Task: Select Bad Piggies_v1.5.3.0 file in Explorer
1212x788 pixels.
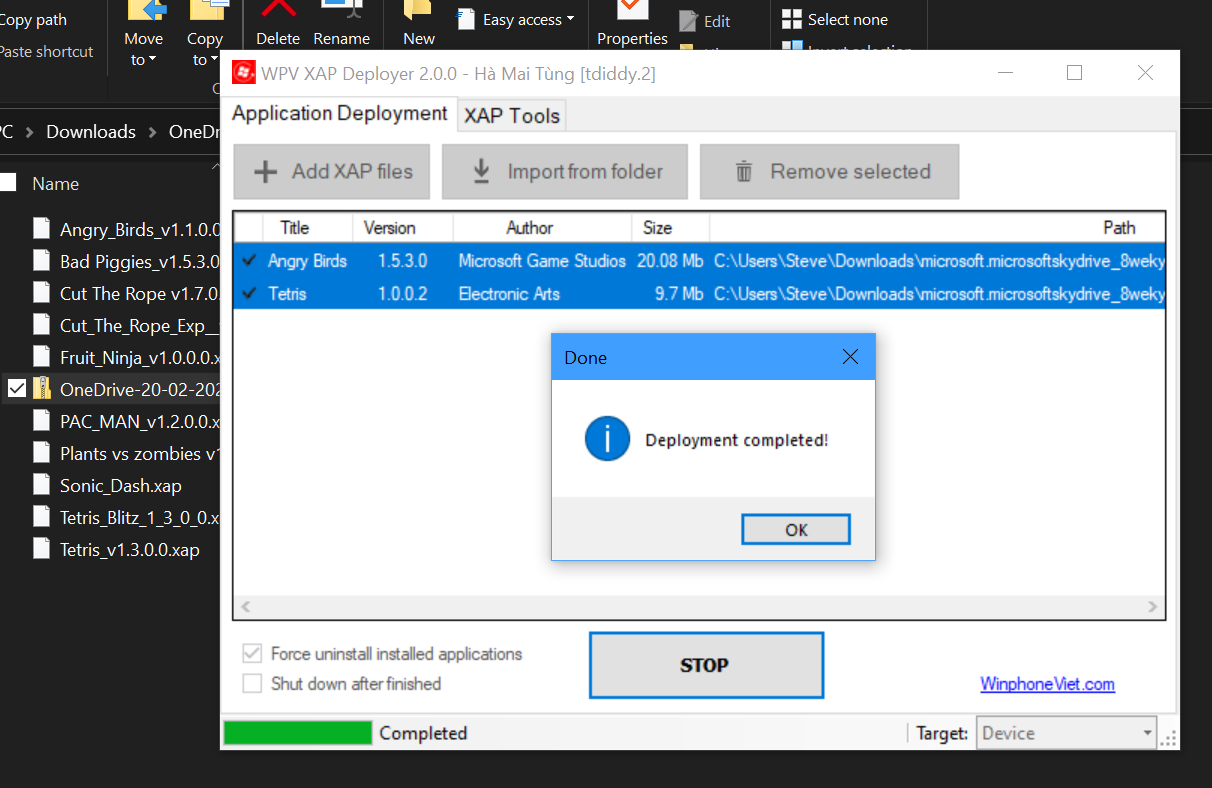Action: 126,261
